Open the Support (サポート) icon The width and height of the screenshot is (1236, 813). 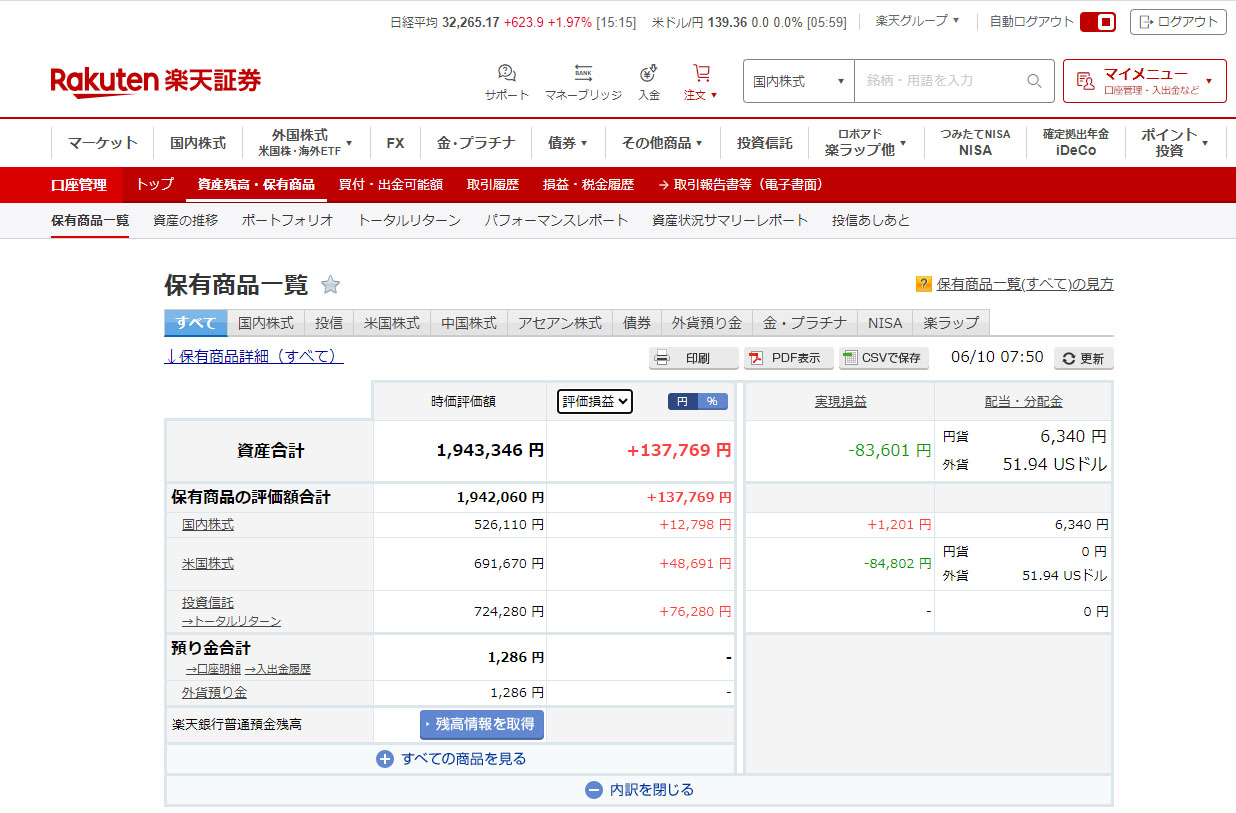click(x=507, y=74)
